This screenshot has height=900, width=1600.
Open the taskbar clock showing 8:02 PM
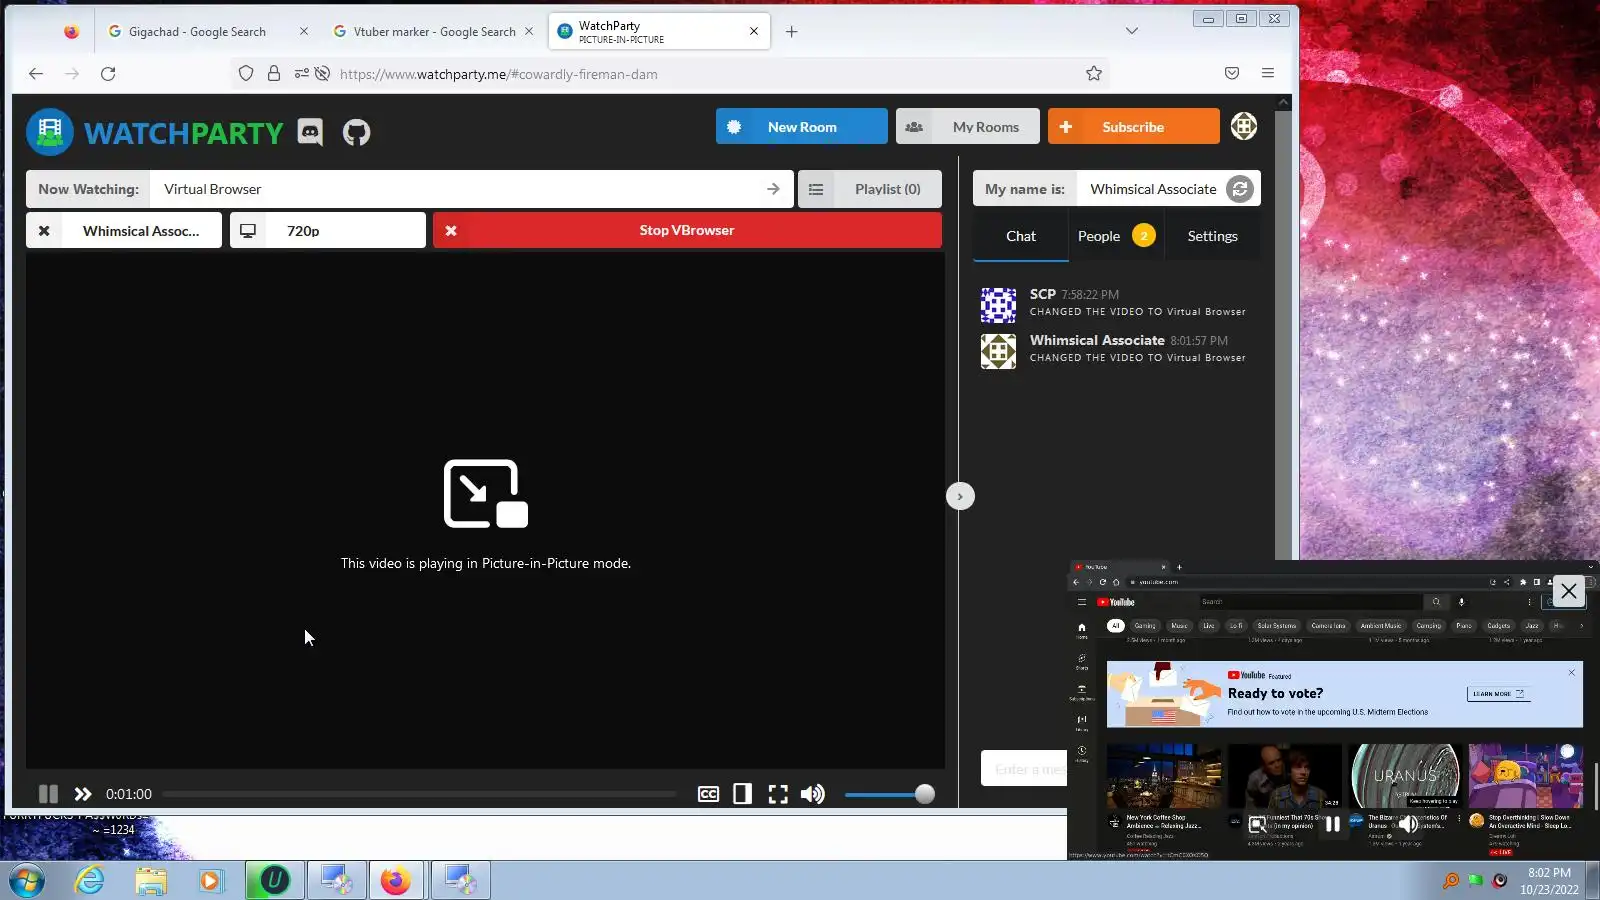[x=1549, y=881]
